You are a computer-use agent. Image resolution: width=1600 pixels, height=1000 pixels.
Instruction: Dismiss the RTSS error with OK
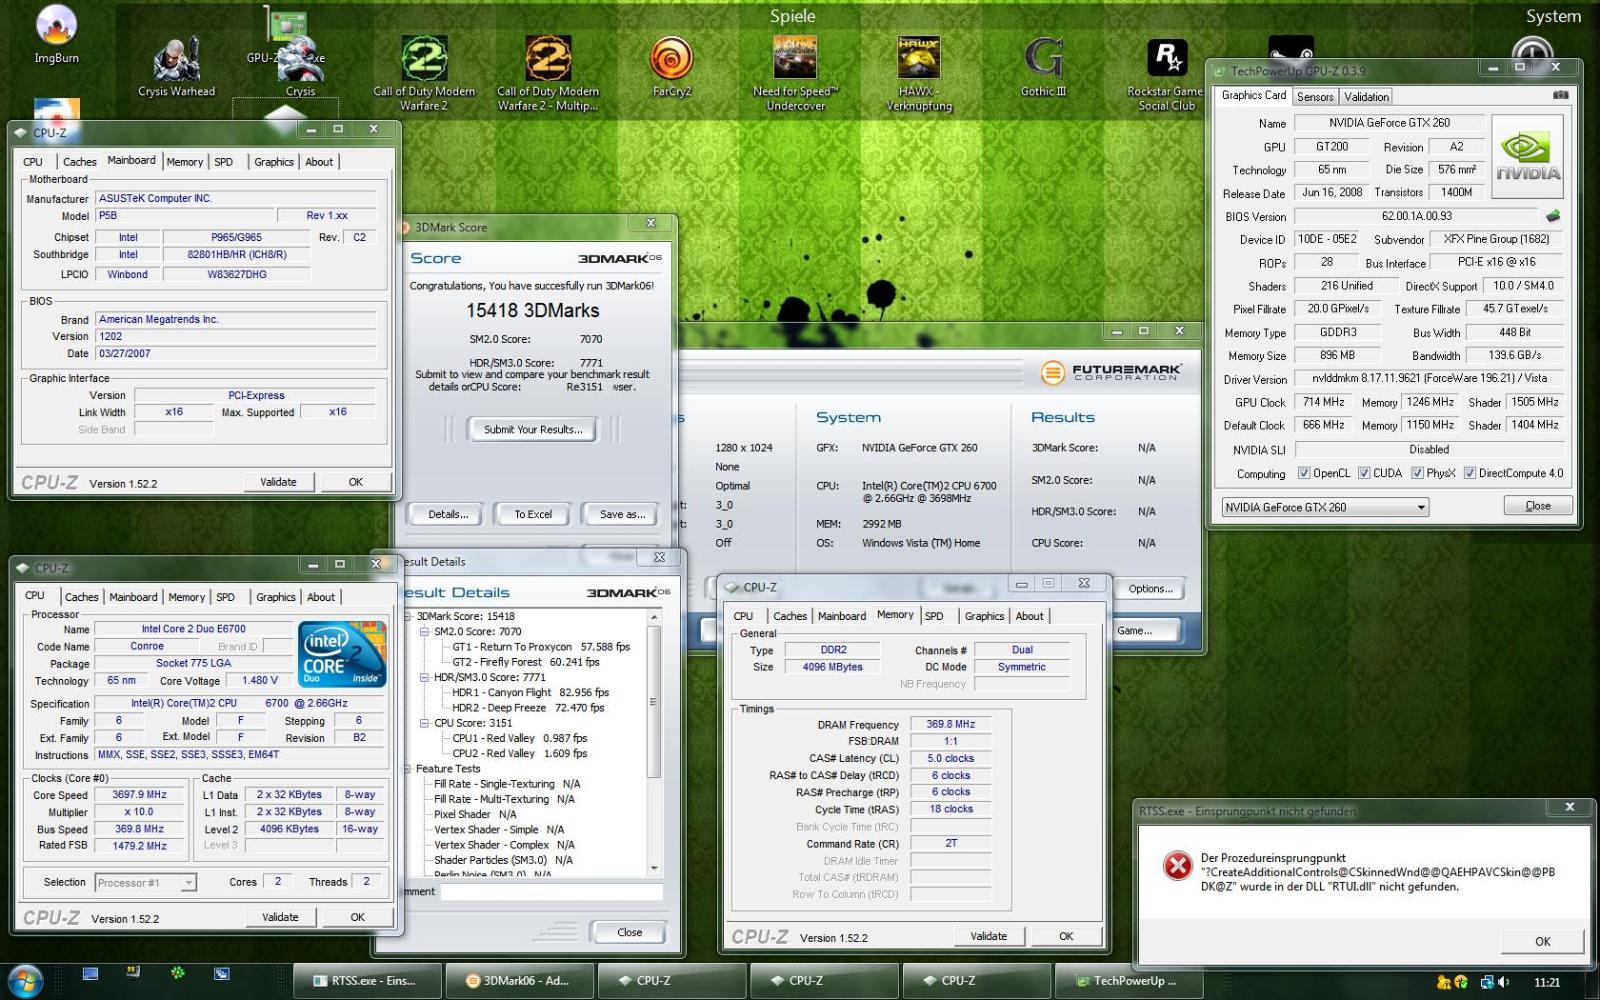[x=1543, y=941]
